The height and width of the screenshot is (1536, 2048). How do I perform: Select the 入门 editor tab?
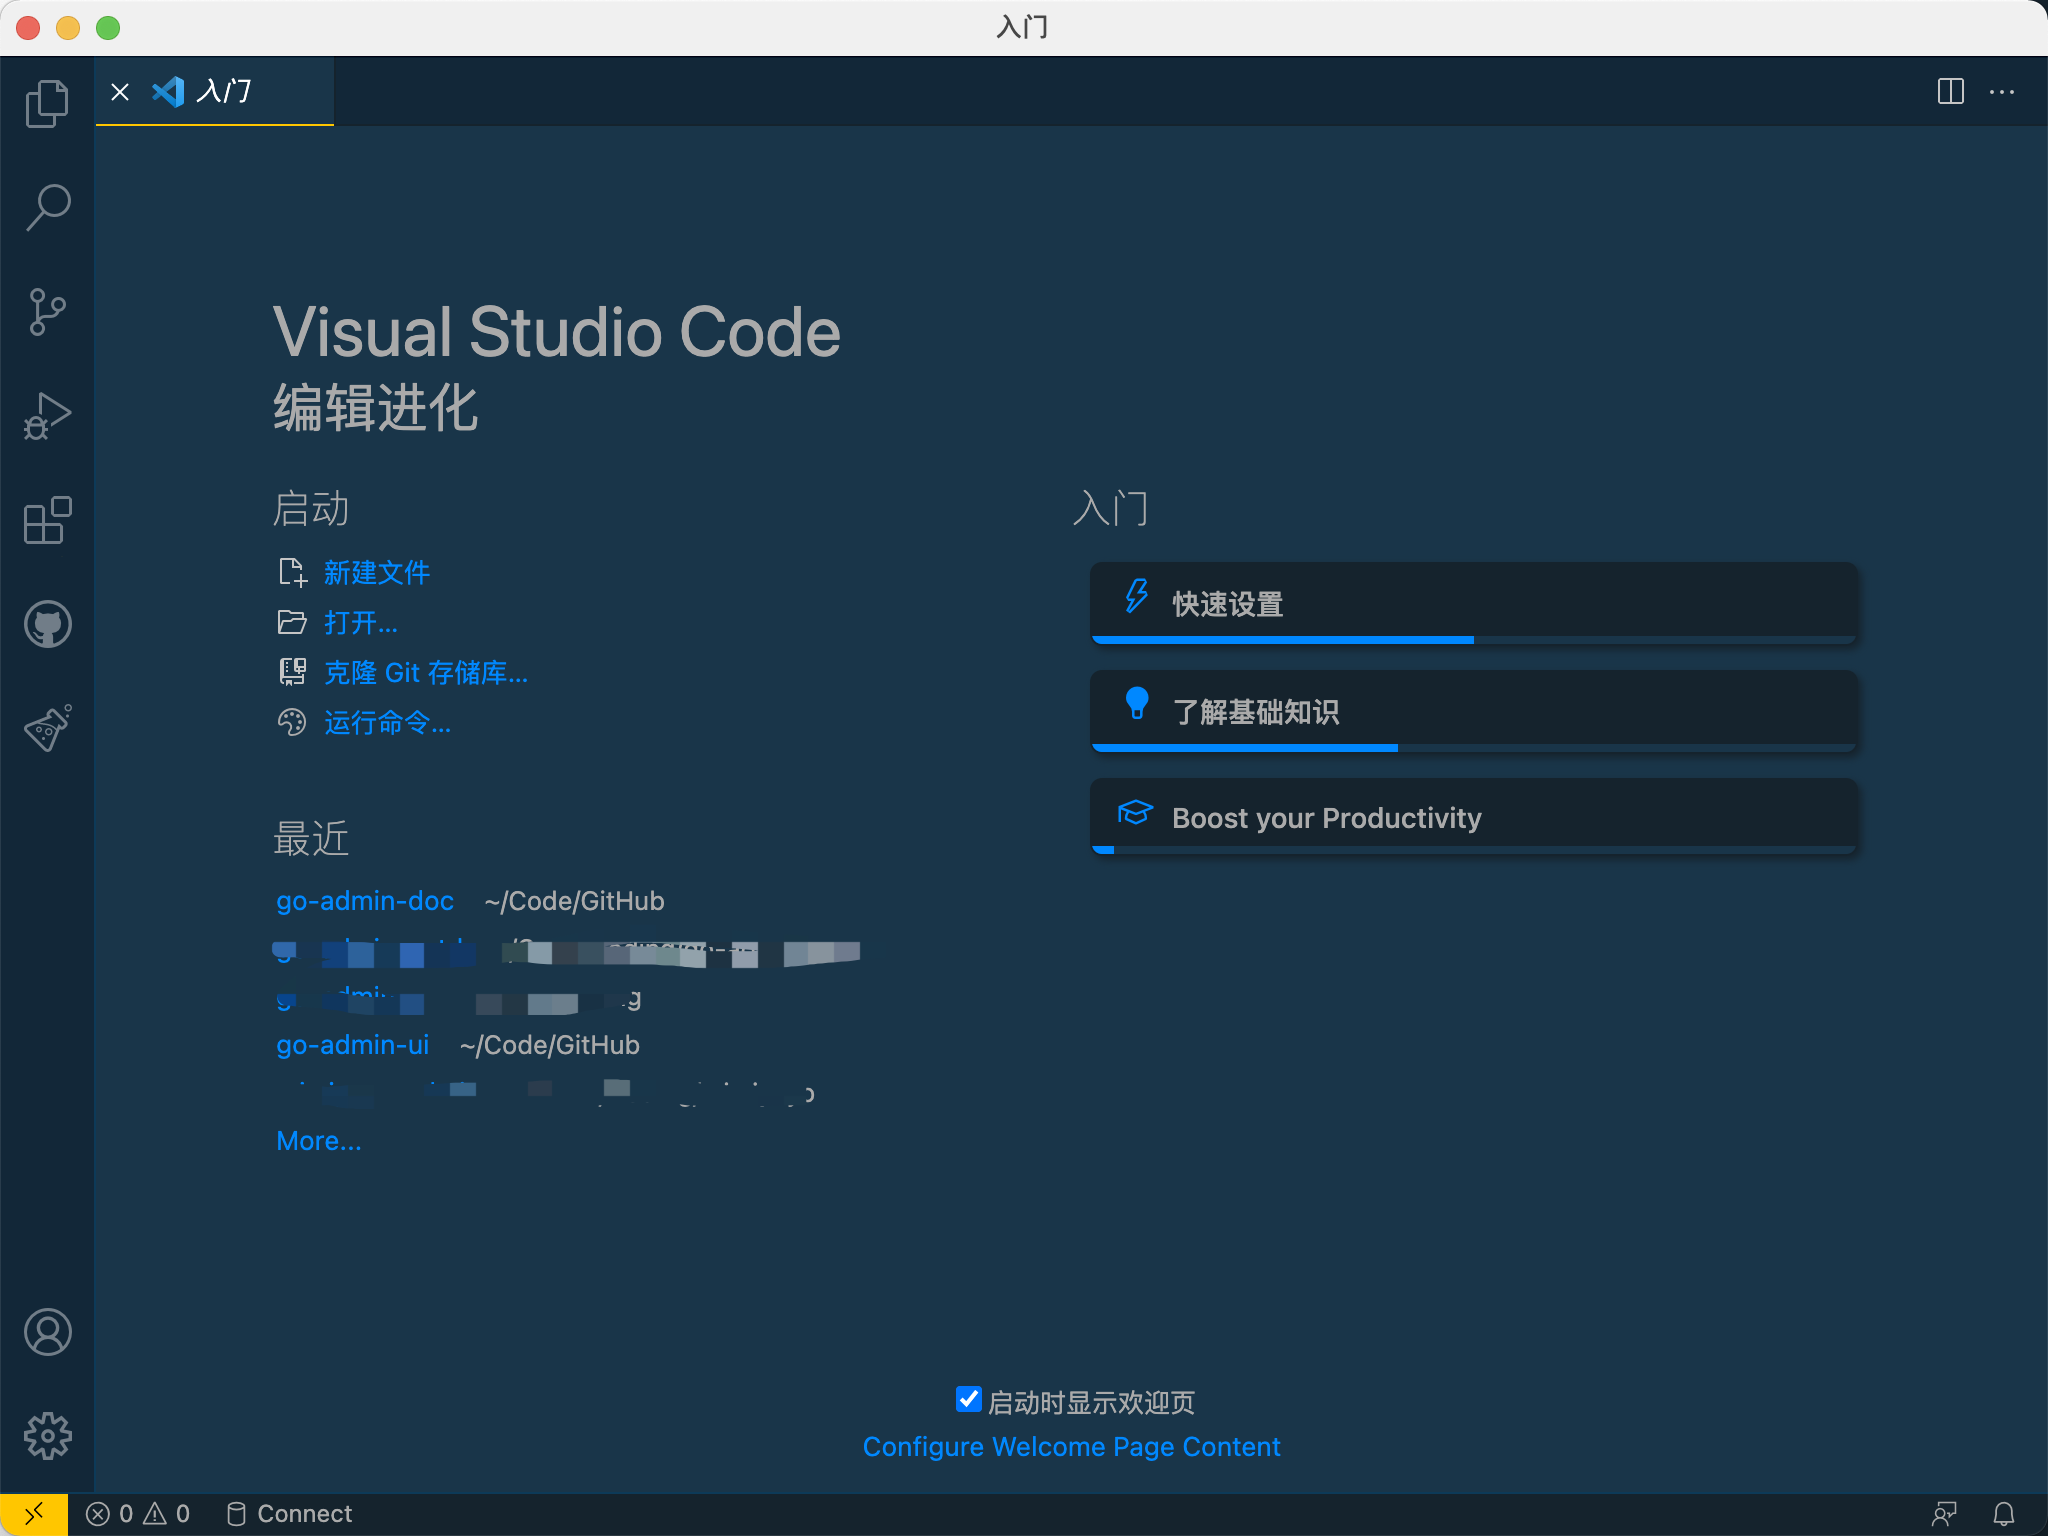[224, 92]
